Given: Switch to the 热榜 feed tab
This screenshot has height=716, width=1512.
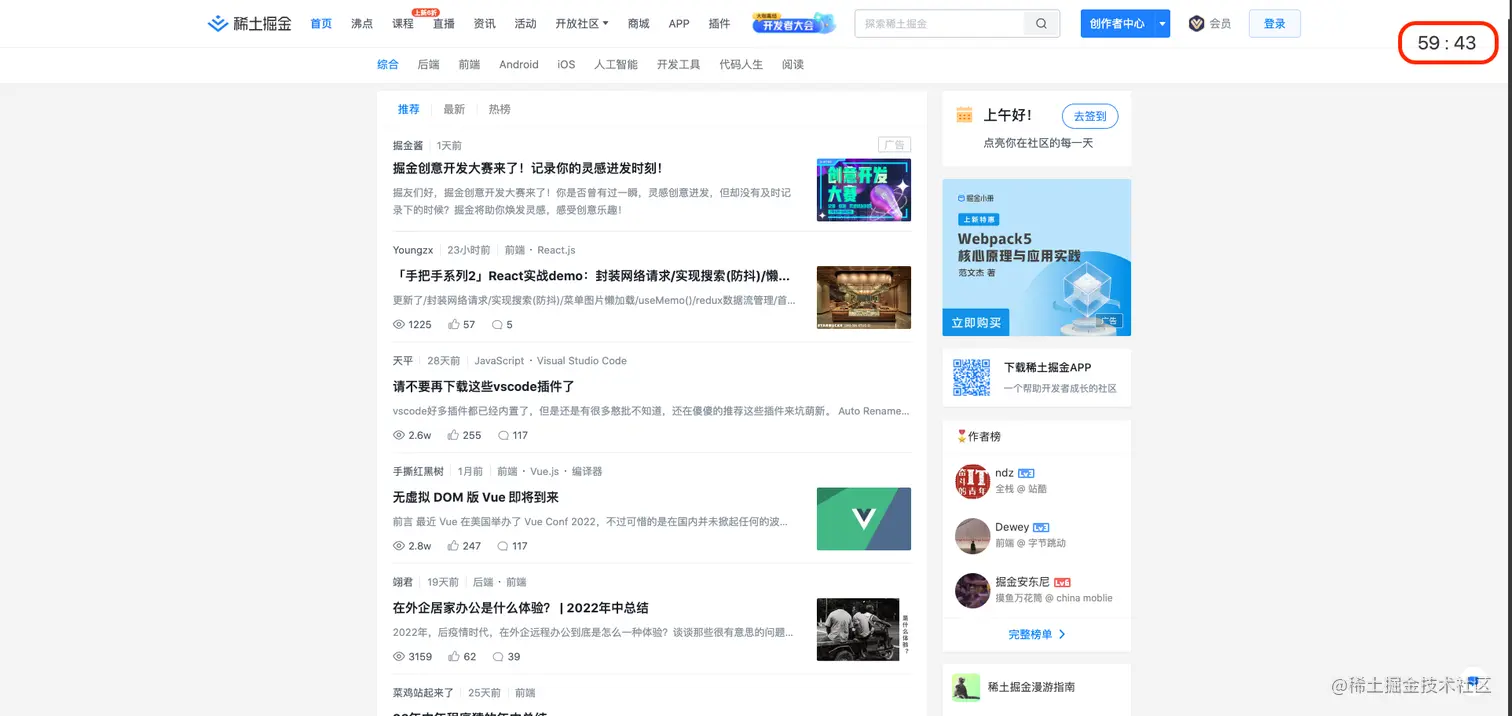Looking at the screenshot, I should pyautogui.click(x=500, y=109).
